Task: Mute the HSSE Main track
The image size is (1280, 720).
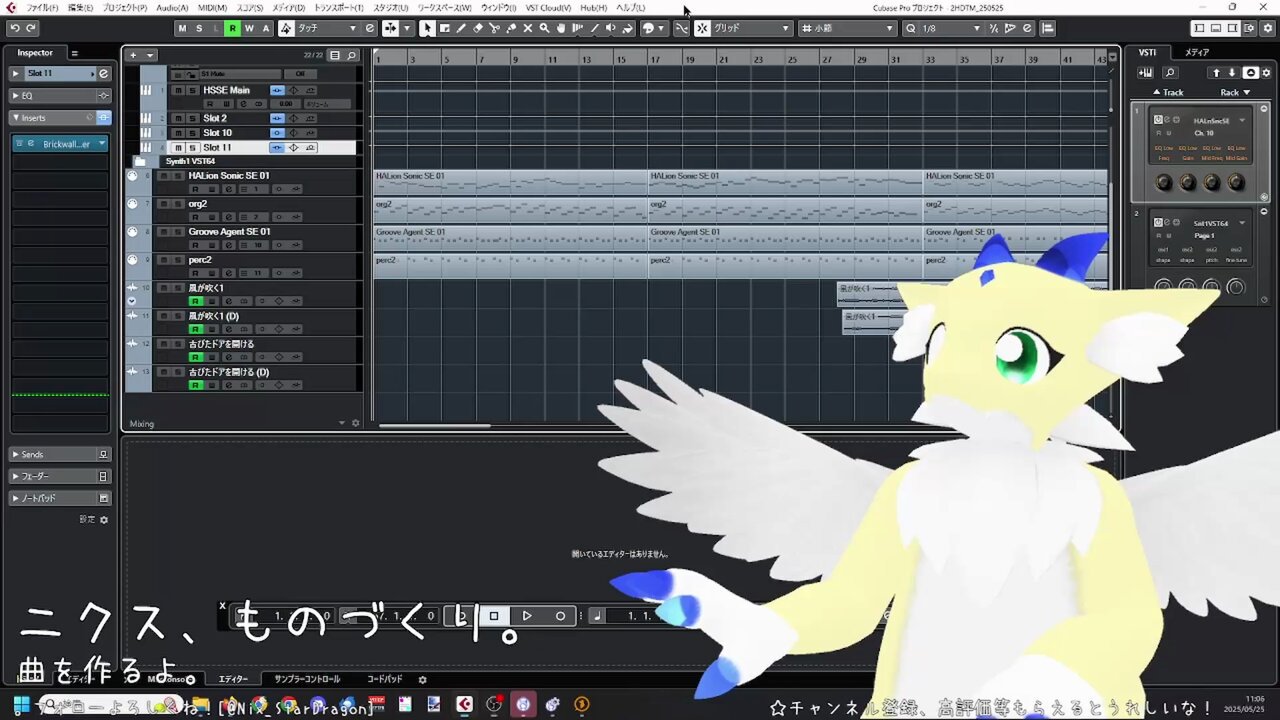Action: click(x=178, y=90)
